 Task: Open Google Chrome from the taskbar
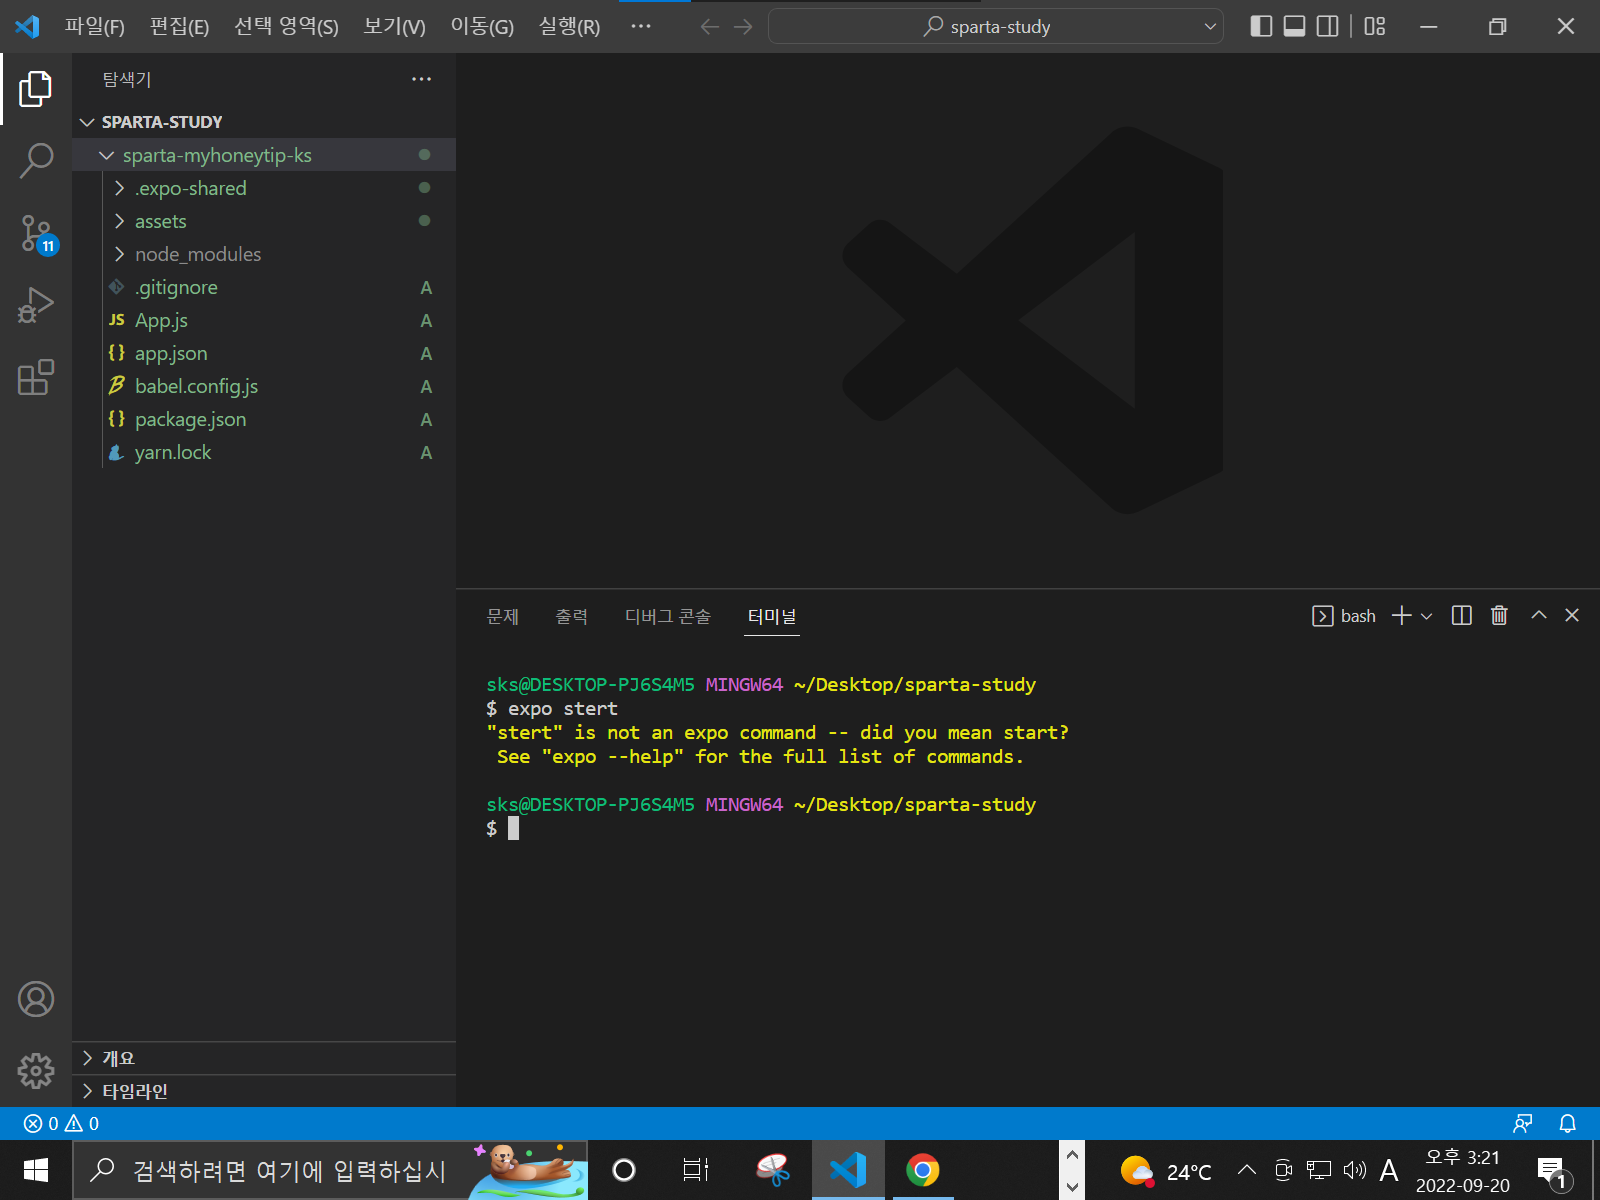[x=922, y=1170]
